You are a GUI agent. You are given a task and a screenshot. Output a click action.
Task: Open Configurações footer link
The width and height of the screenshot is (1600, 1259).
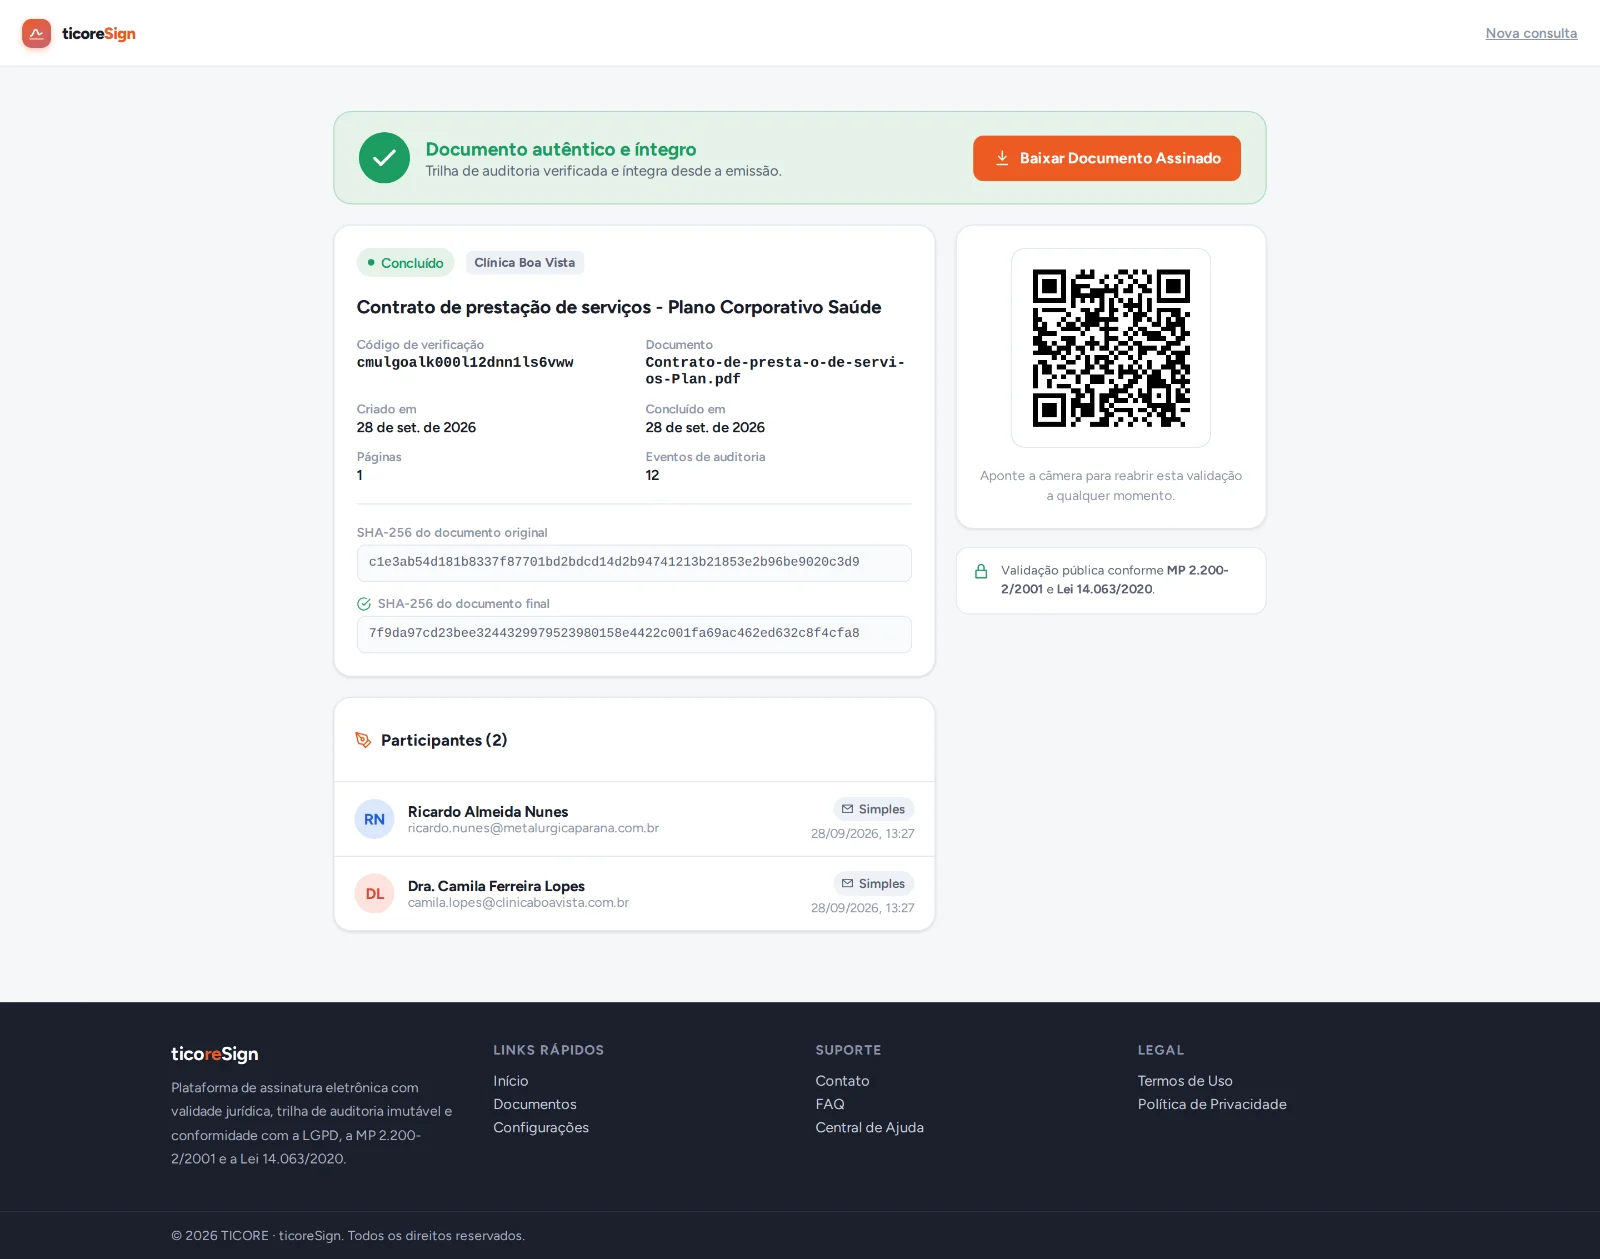541,1128
